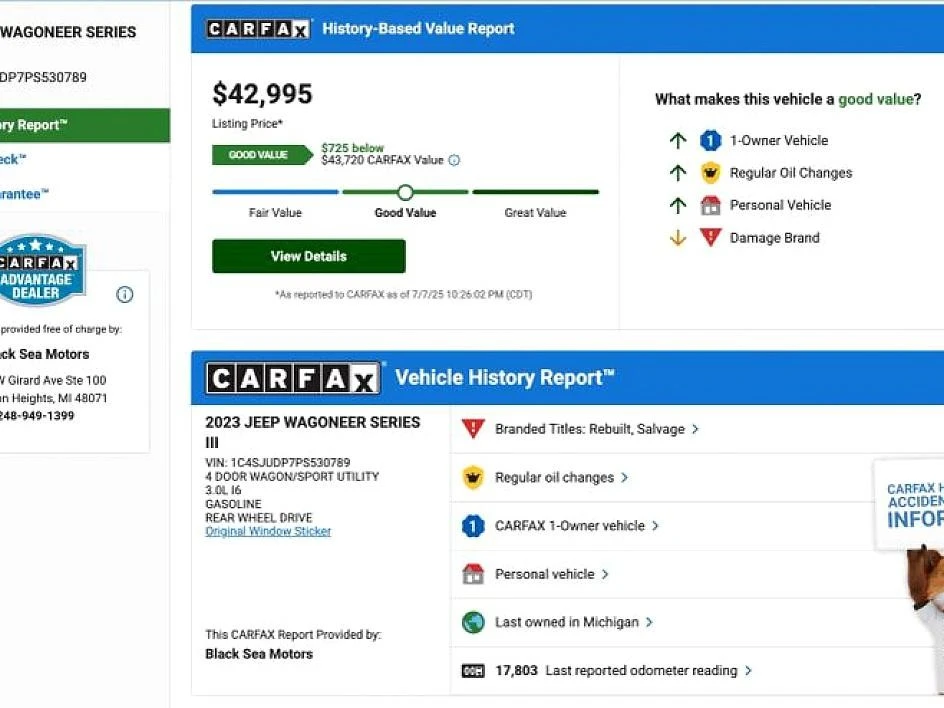Click the Branded Titles red warning icon

(x=473, y=429)
